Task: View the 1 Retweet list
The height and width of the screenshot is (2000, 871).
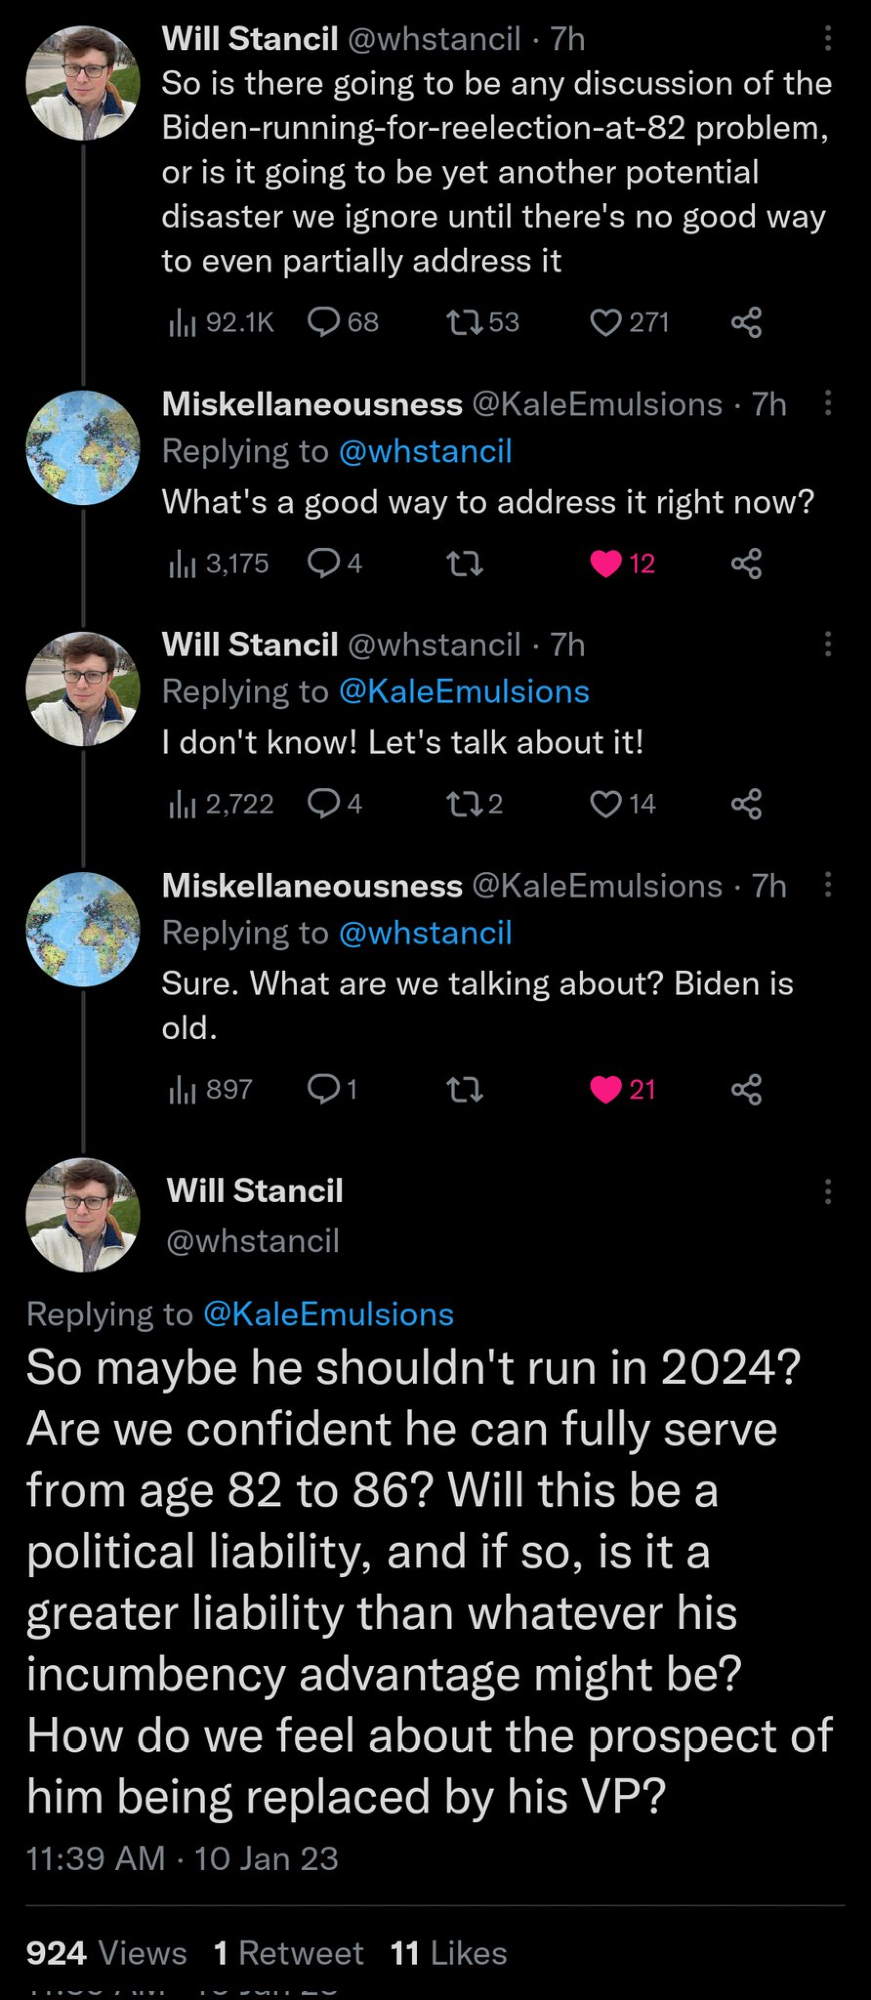Action: click(289, 1953)
